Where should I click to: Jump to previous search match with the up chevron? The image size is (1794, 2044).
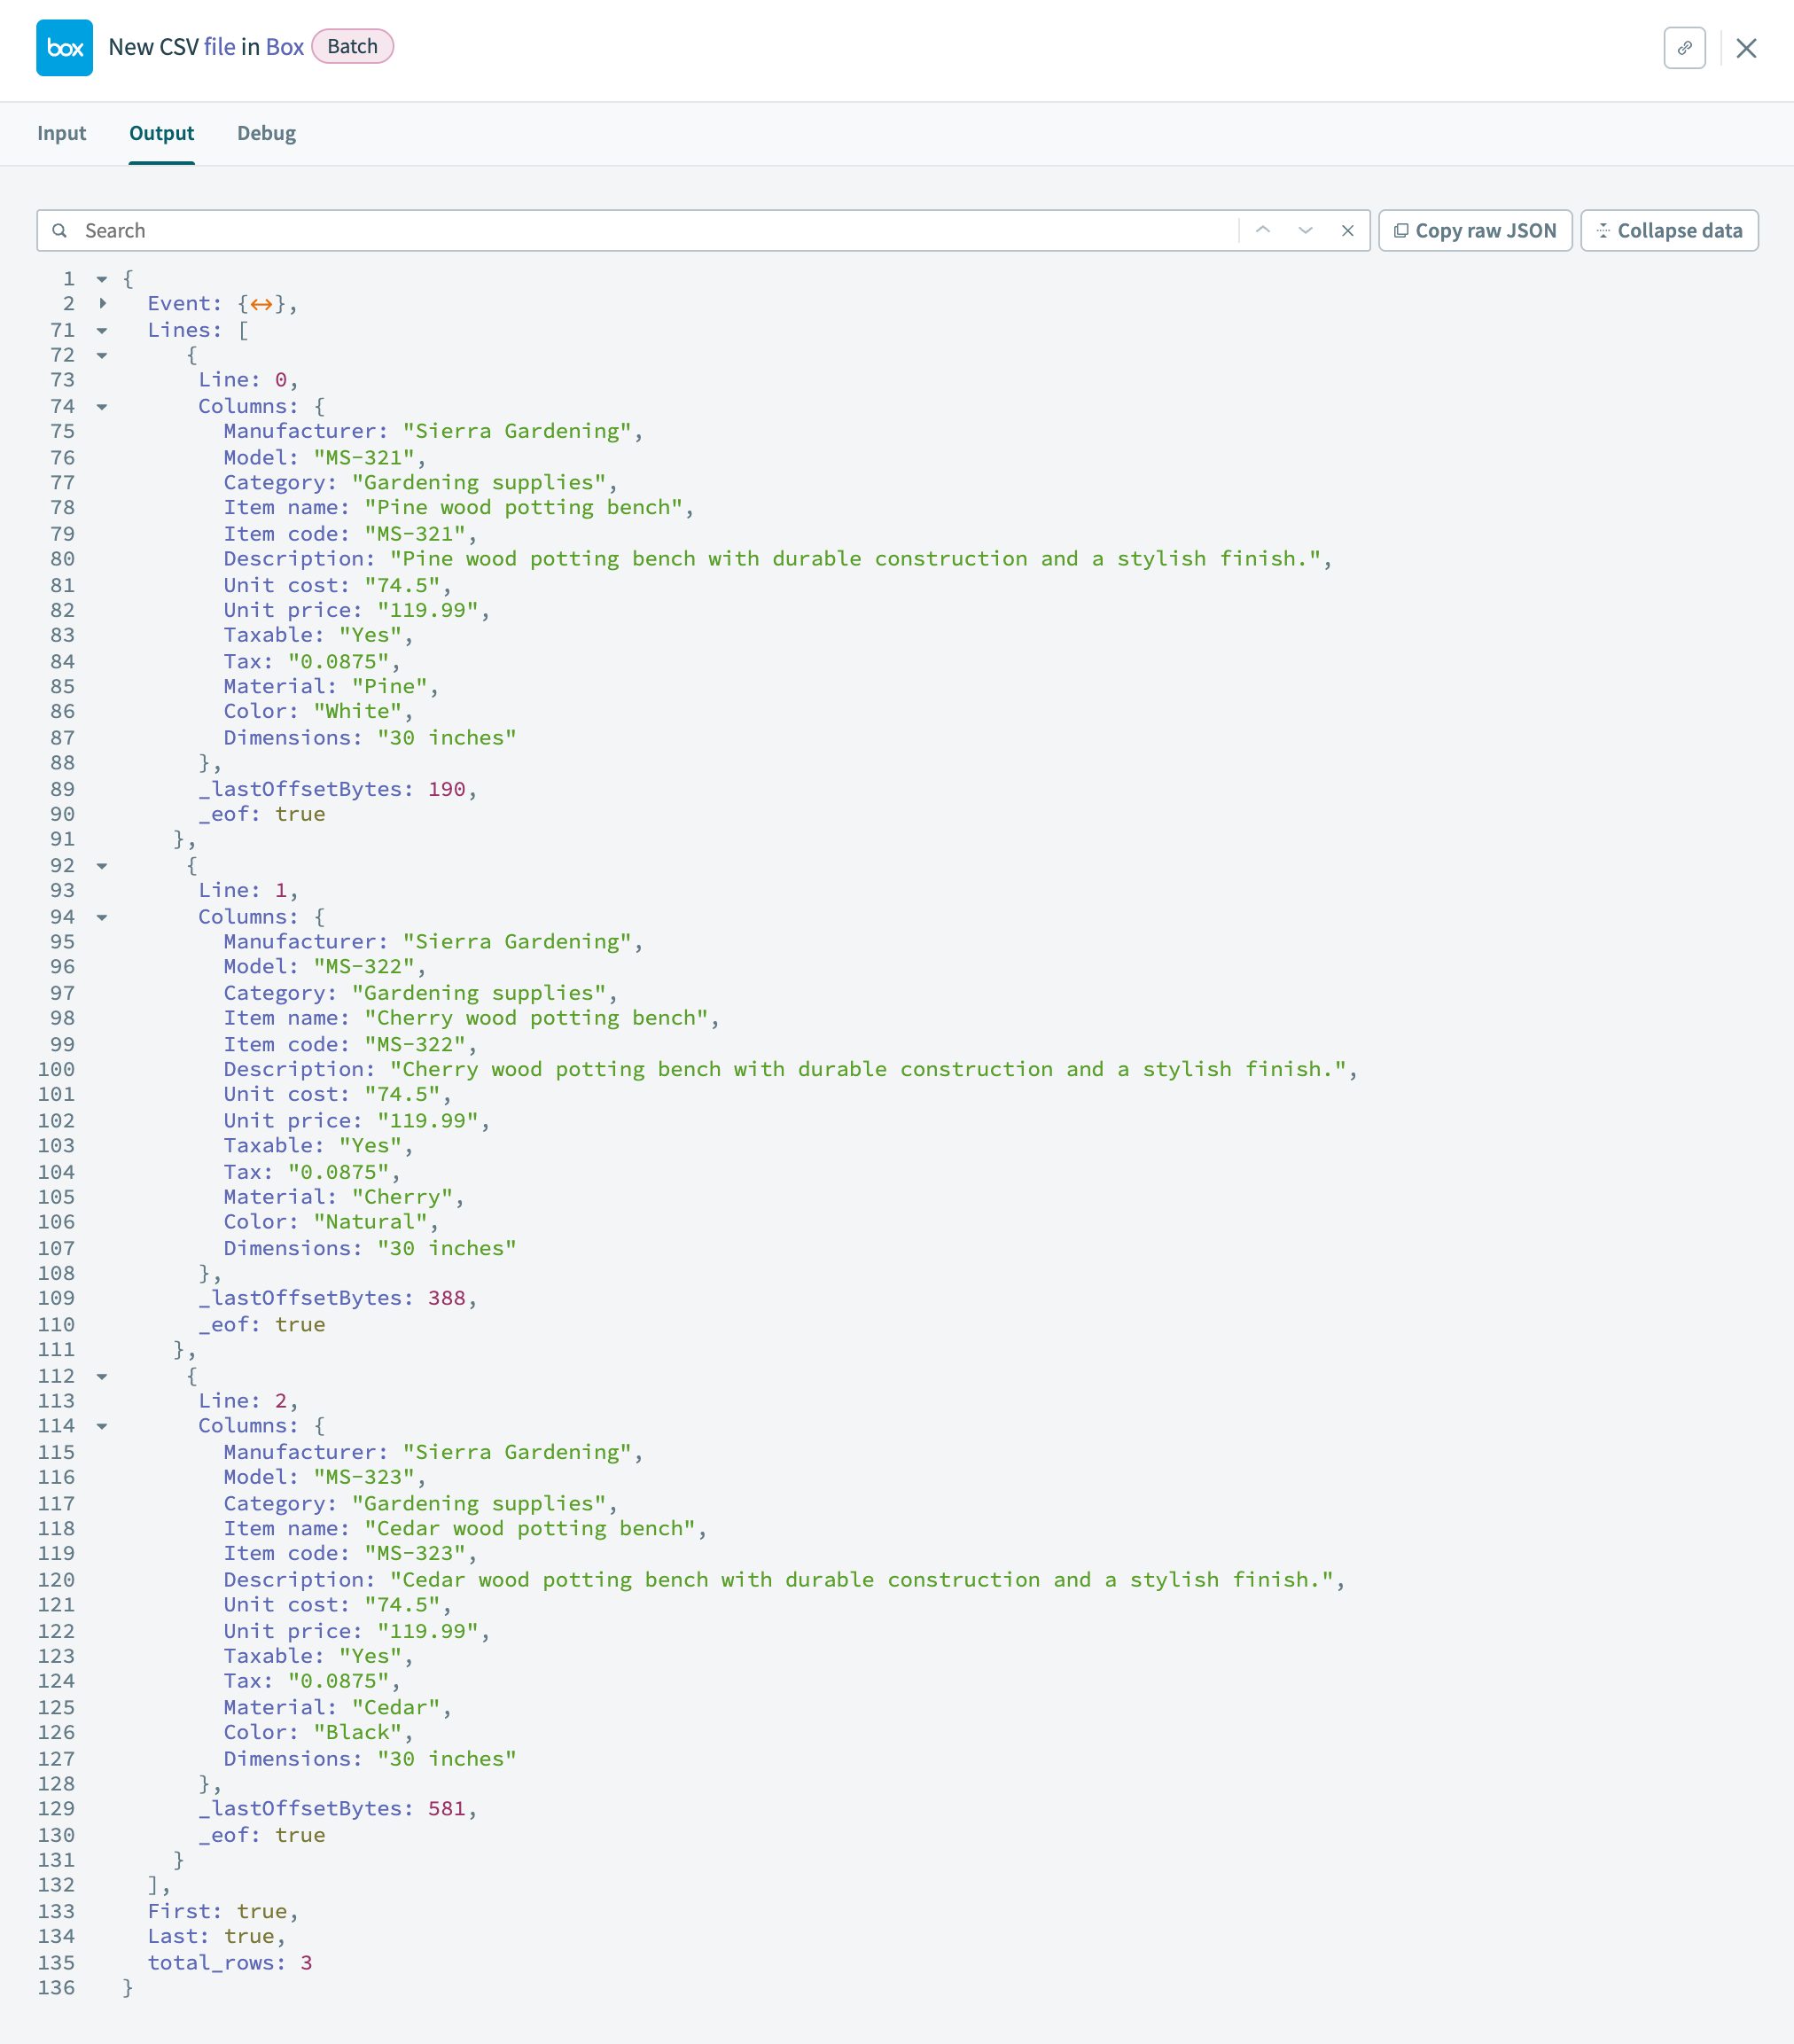tap(1265, 230)
